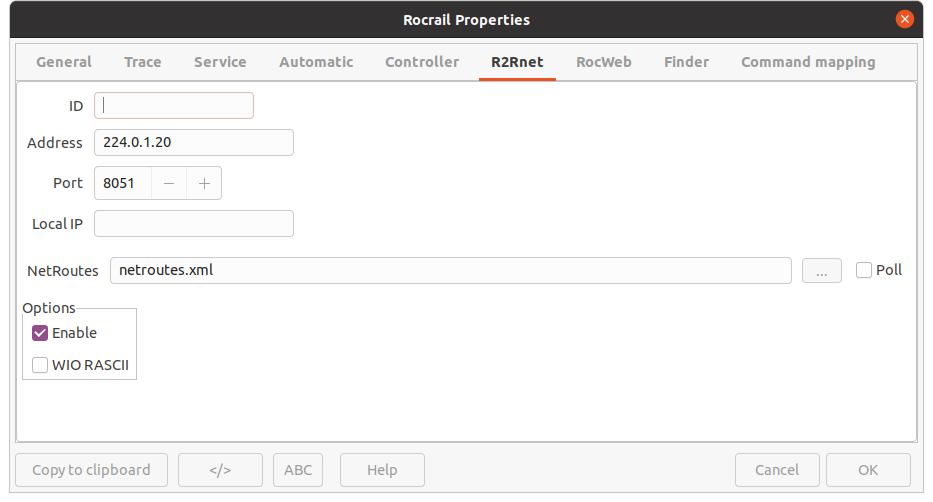Open the Finder tab
The image size is (933, 502).
pos(686,62)
